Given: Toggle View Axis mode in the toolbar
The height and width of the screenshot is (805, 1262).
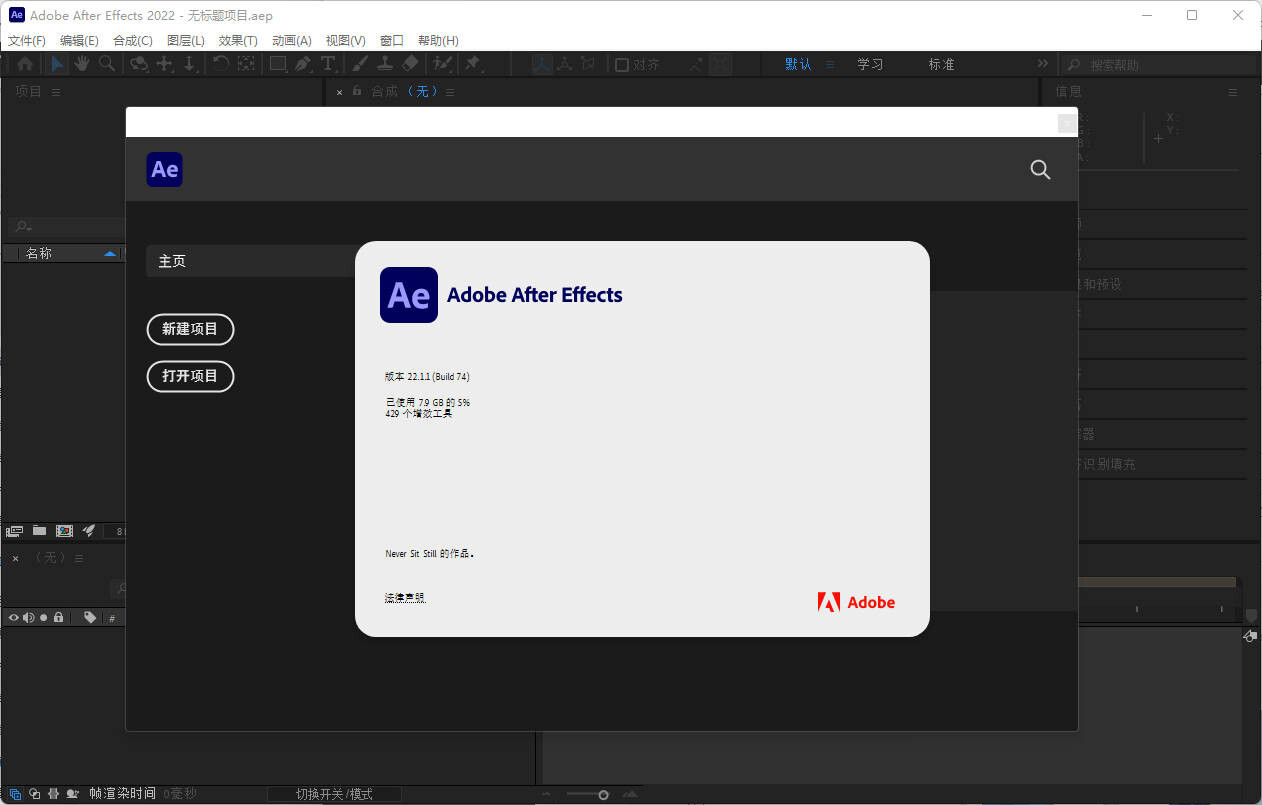Looking at the screenshot, I should (x=589, y=64).
